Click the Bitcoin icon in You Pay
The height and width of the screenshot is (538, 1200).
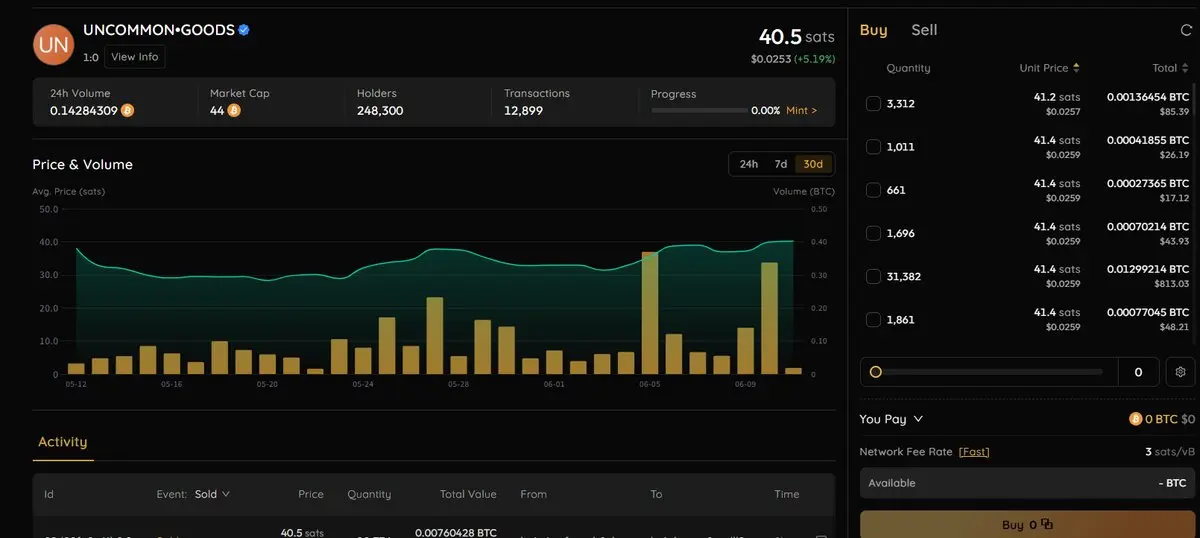(x=1135, y=419)
